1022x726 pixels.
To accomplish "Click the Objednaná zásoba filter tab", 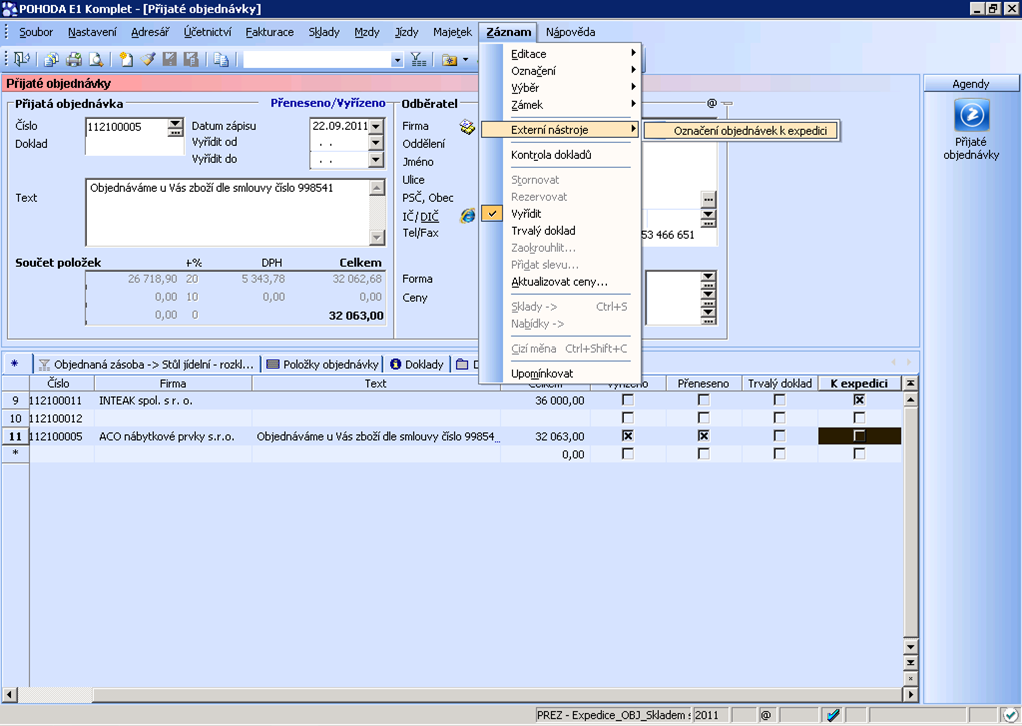I will [147, 364].
